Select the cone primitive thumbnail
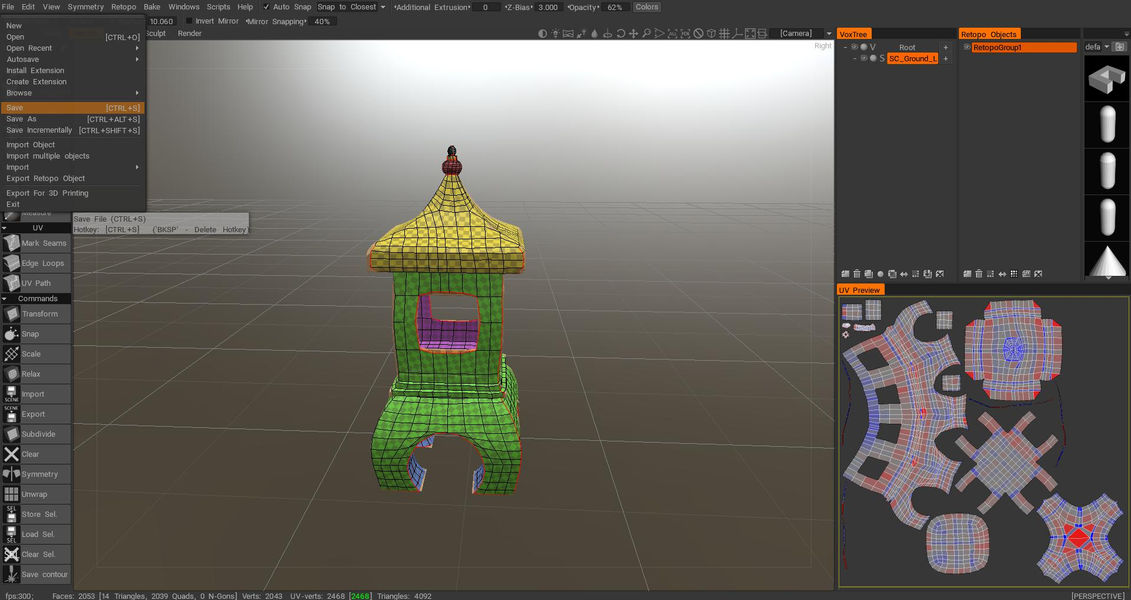Screen dimensions: 1131x600 coord(1106,260)
